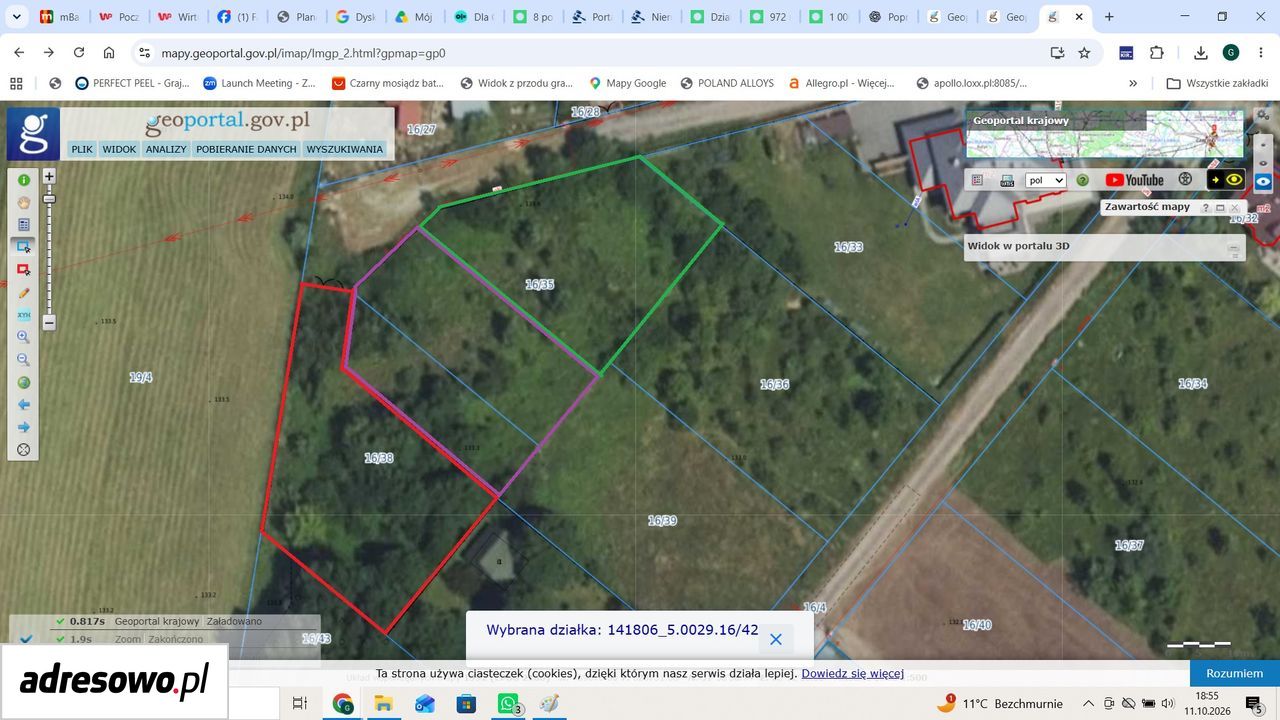The image size is (1280, 720).
Task: Maximize the Zawartość mapy panel
Action: click(1220, 208)
